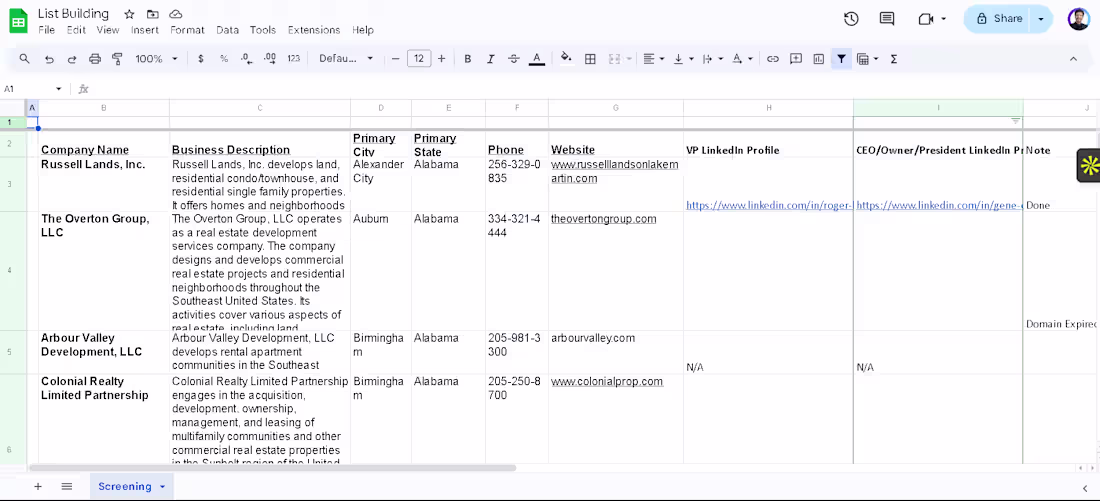Format cell as currency

click(201, 59)
